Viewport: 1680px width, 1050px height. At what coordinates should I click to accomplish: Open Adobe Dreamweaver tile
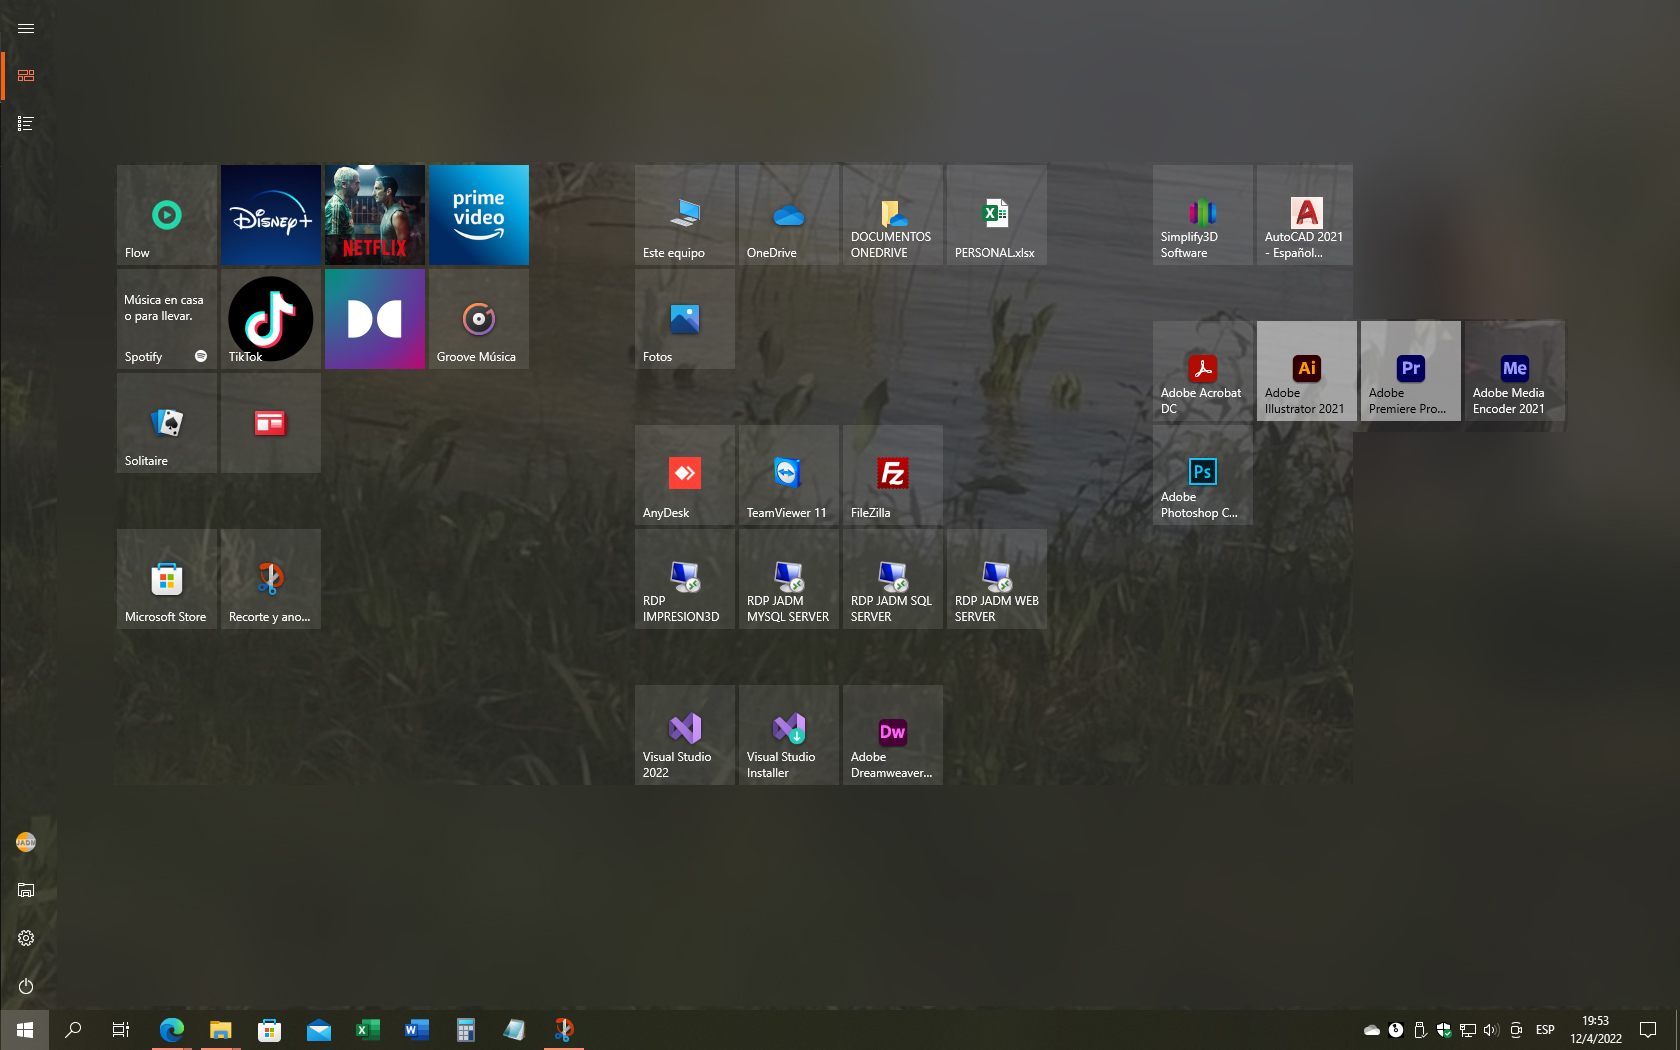892,735
